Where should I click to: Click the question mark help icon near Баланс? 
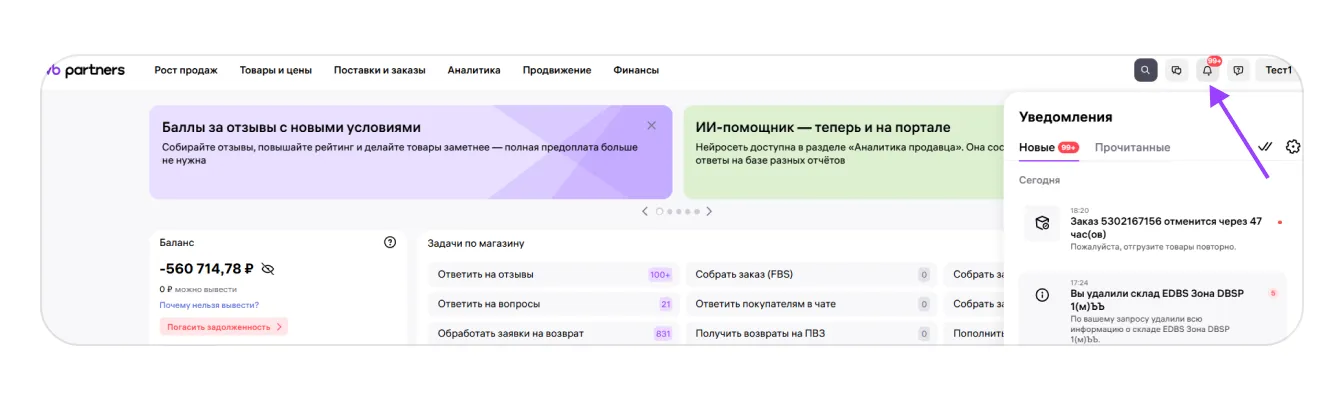tap(390, 242)
